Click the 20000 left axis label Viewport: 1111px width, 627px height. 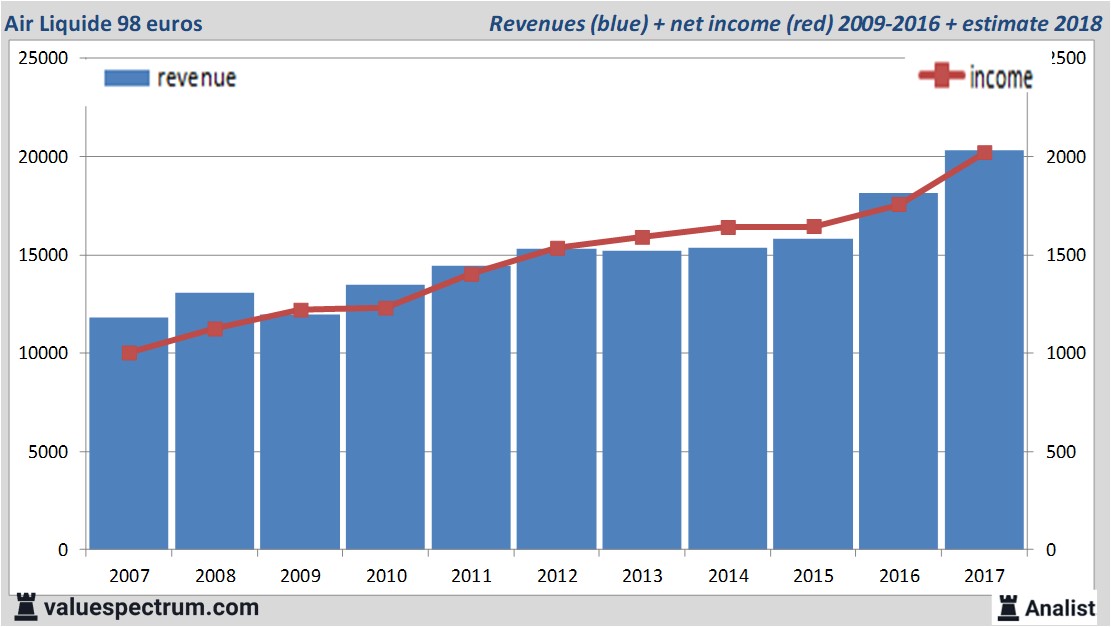point(44,157)
